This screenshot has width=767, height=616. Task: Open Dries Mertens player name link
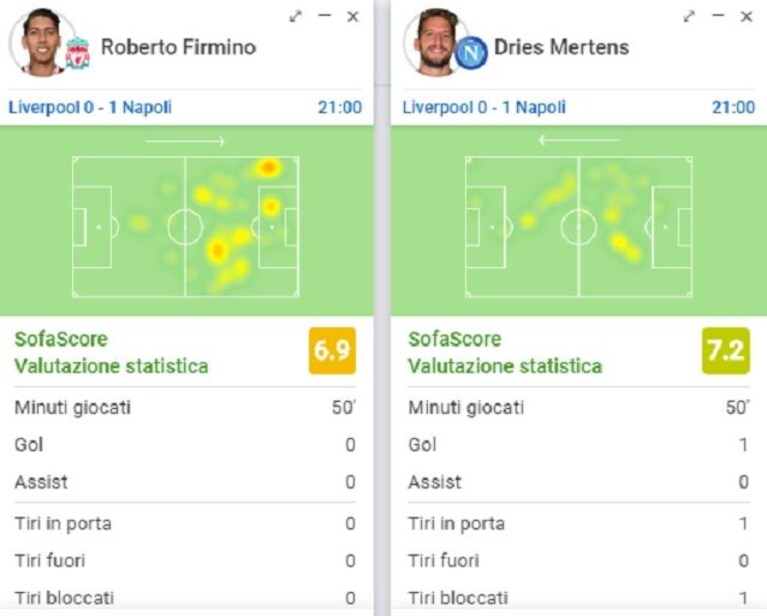click(561, 47)
